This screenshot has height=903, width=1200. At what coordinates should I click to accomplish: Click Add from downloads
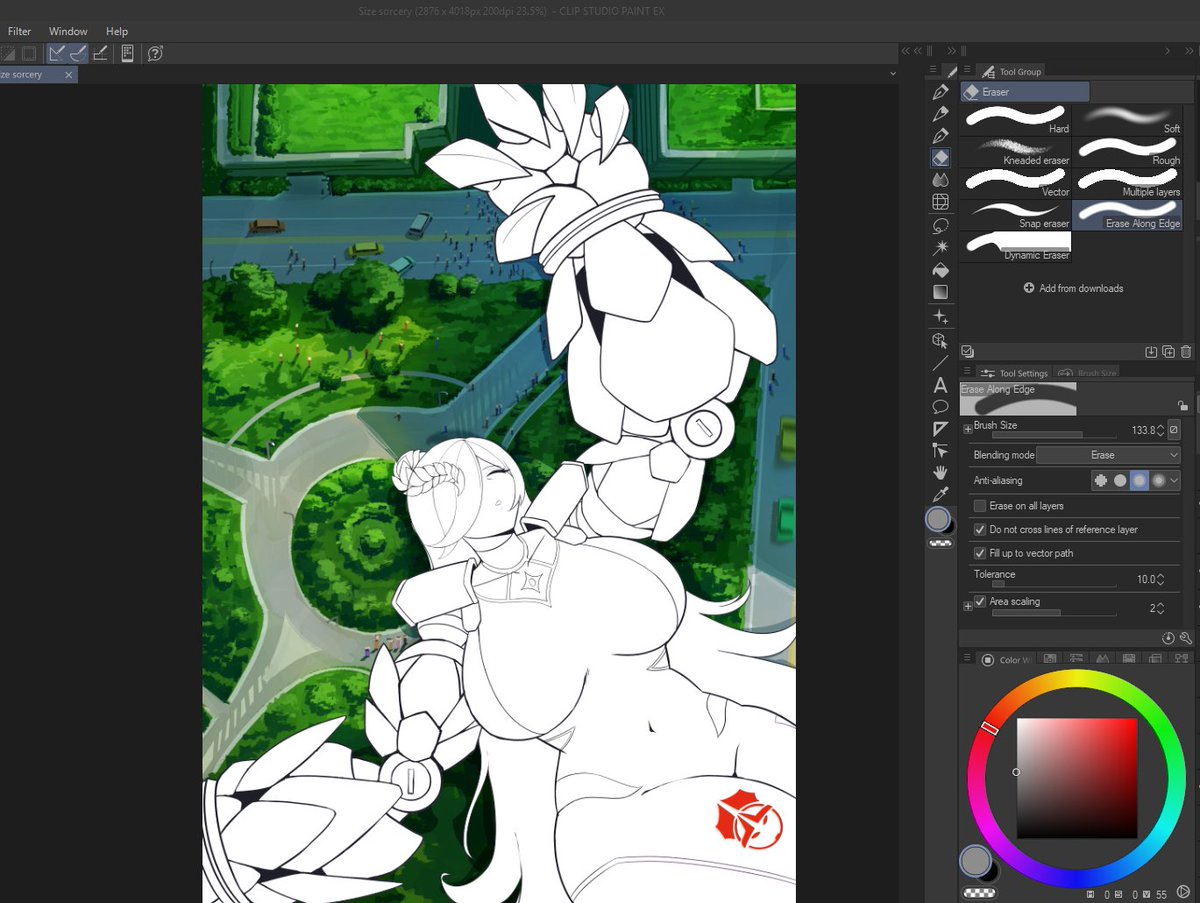point(1073,288)
